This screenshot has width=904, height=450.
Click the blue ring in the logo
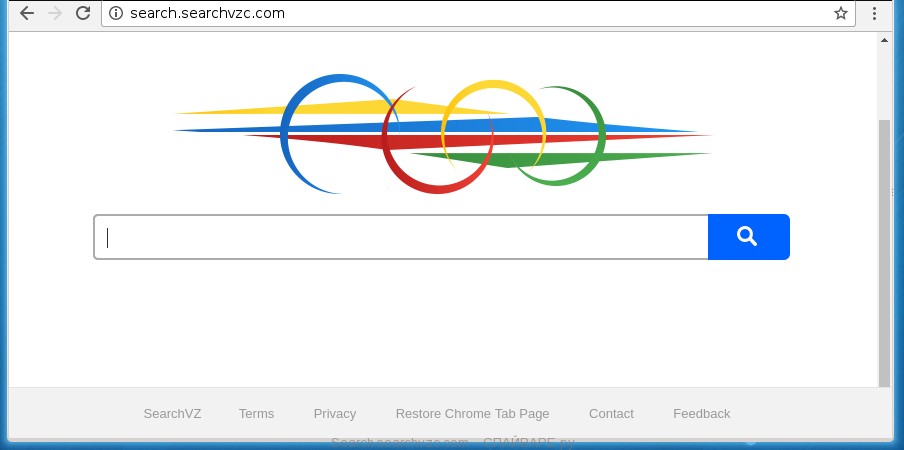pos(287,135)
